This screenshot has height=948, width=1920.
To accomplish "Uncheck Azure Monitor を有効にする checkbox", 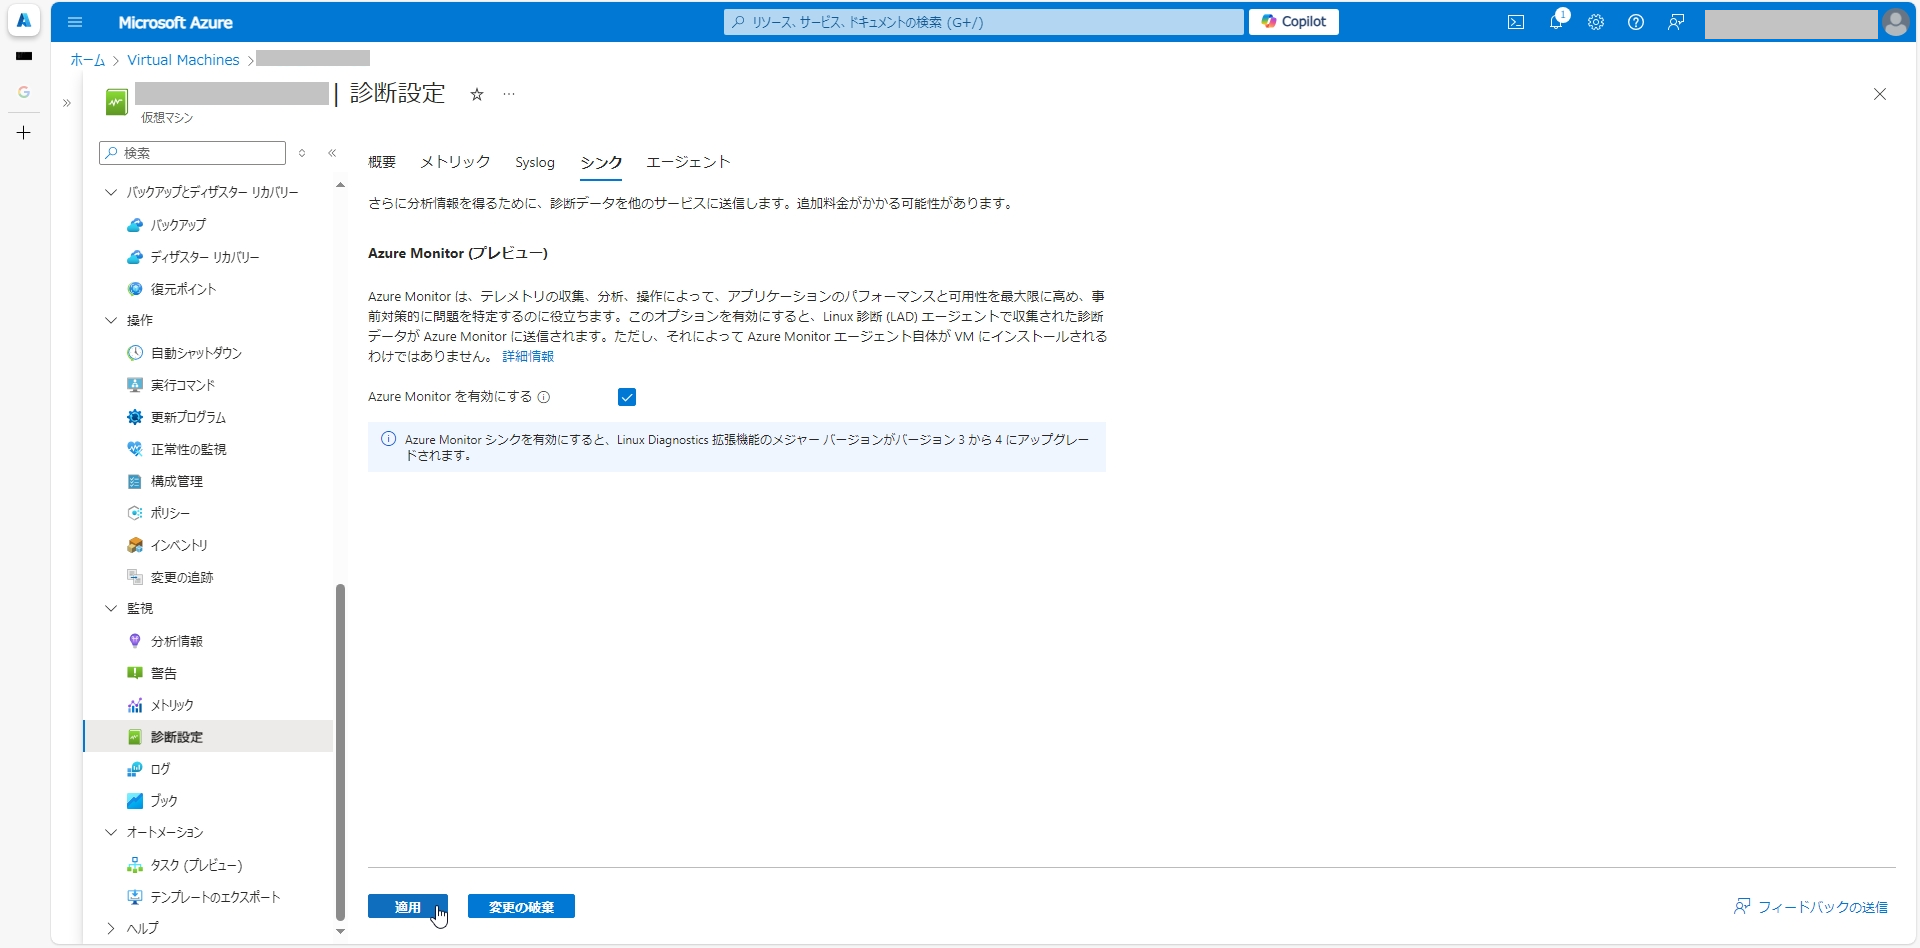I will point(627,397).
